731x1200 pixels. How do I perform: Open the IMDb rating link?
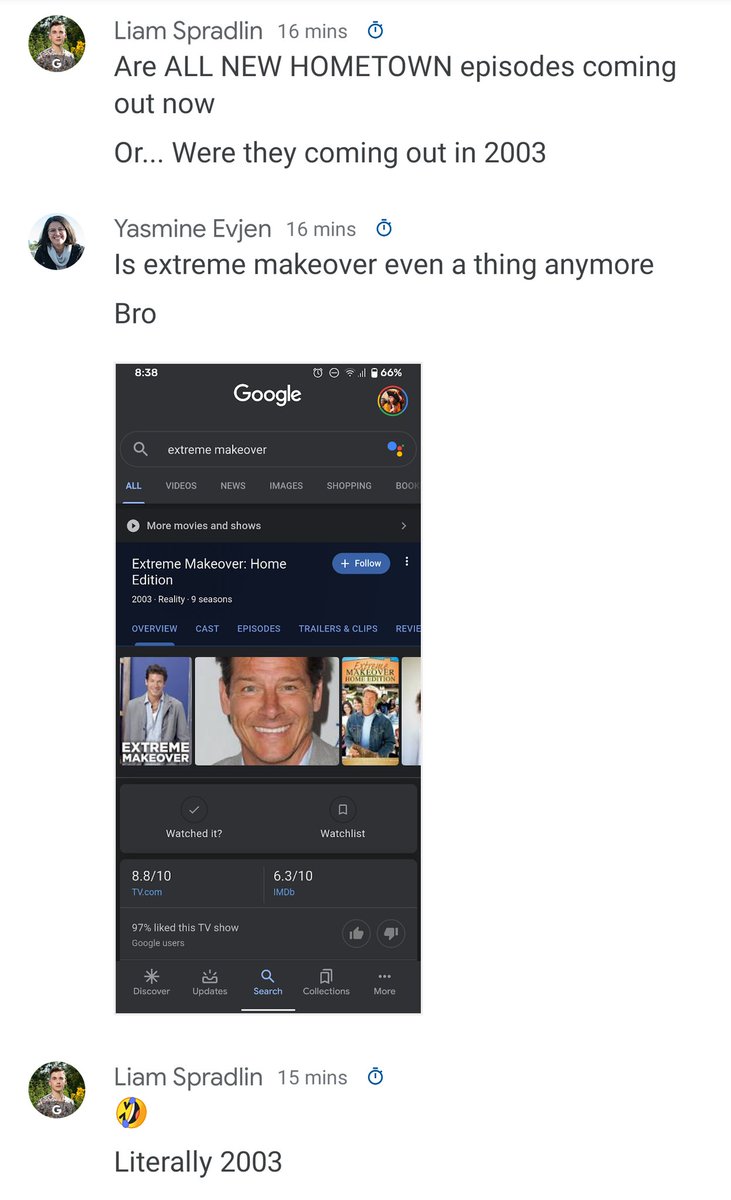pos(284,892)
